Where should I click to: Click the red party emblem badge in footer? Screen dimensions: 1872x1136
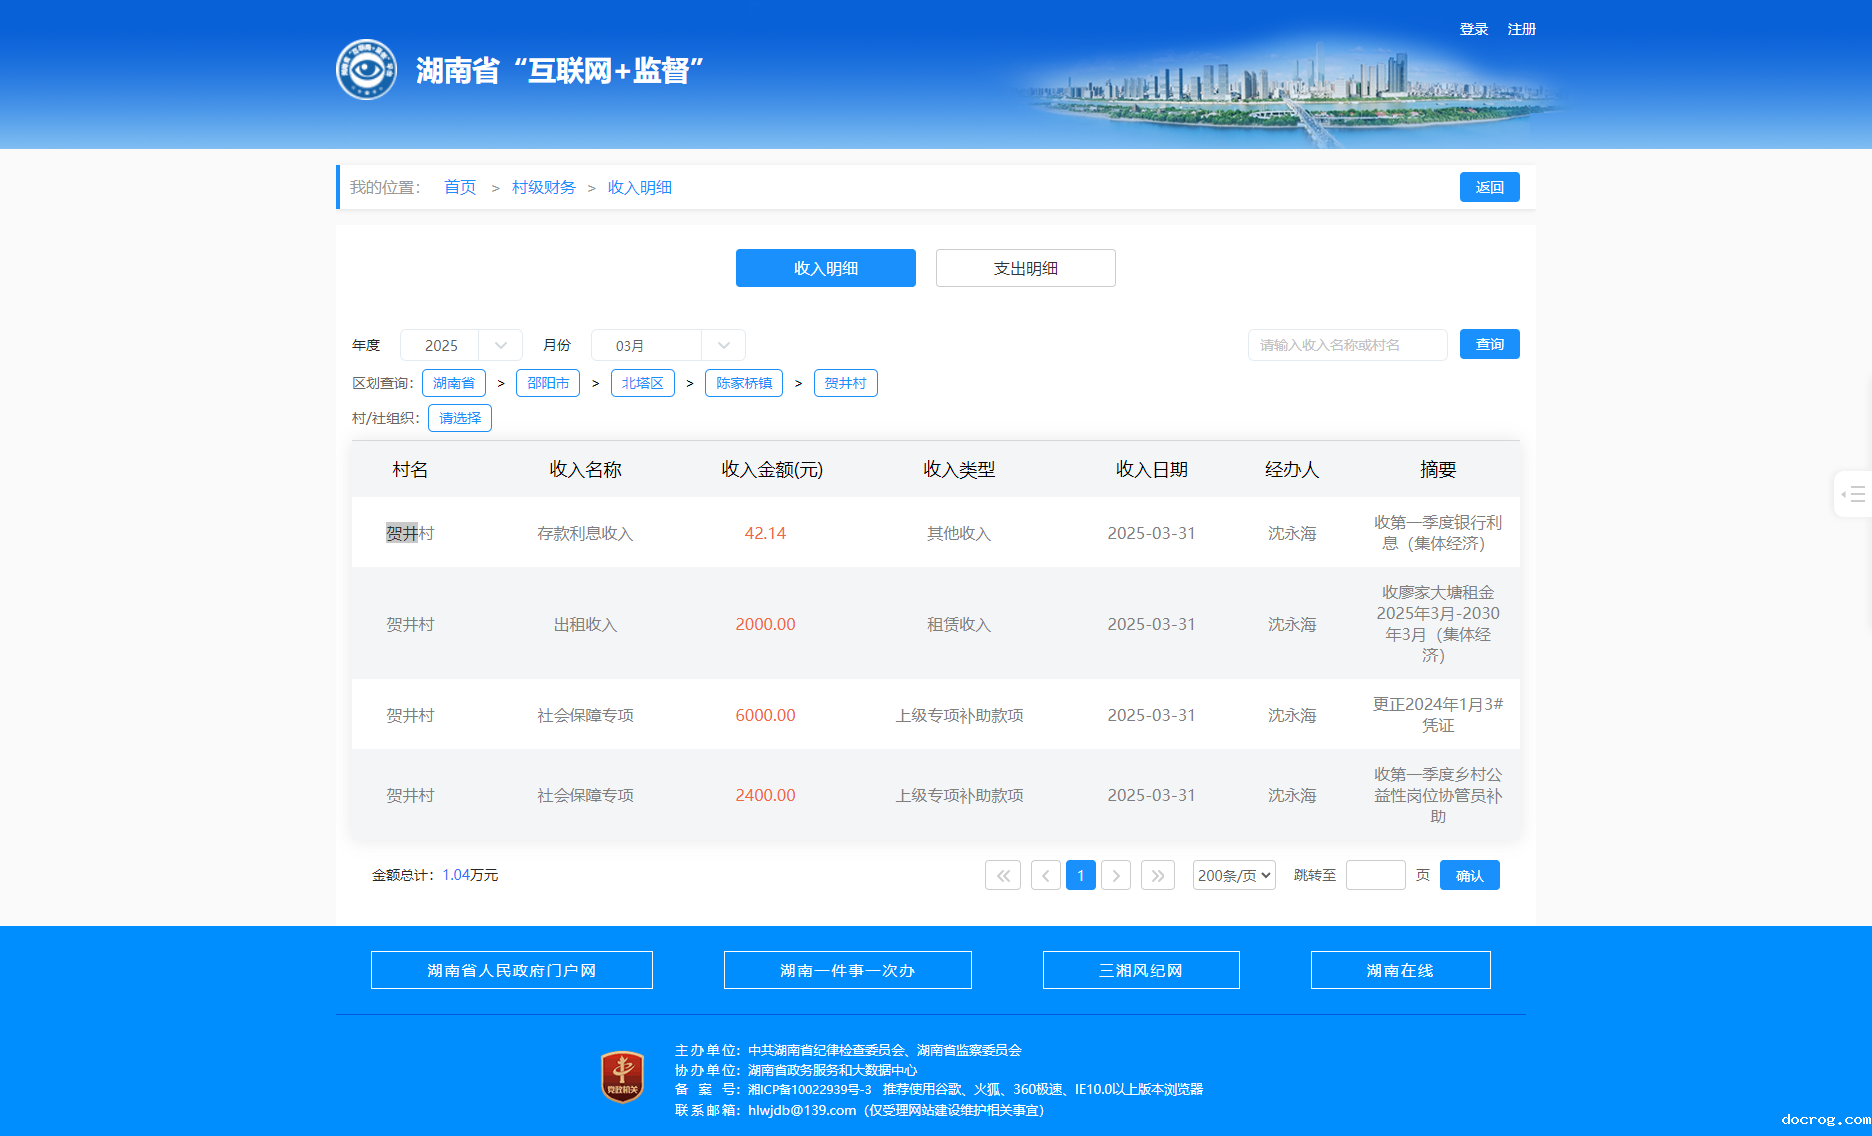point(622,1077)
